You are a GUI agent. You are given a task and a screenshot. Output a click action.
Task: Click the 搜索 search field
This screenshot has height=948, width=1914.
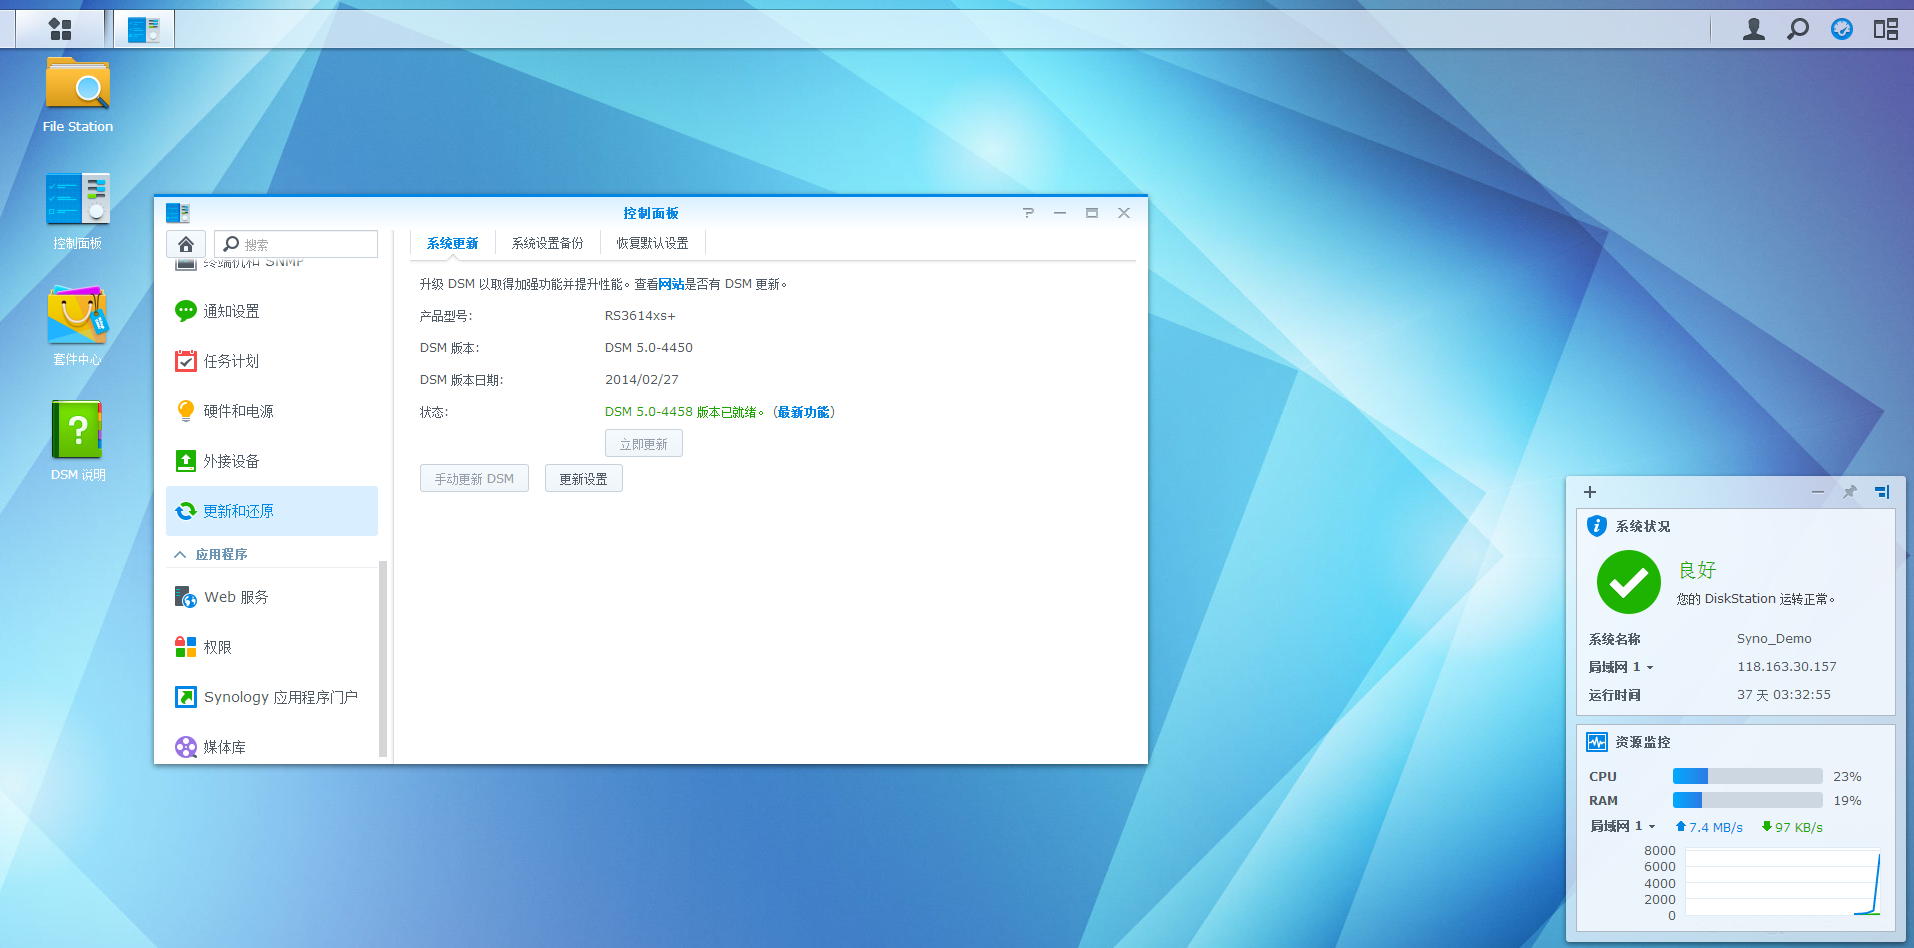(296, 244)
